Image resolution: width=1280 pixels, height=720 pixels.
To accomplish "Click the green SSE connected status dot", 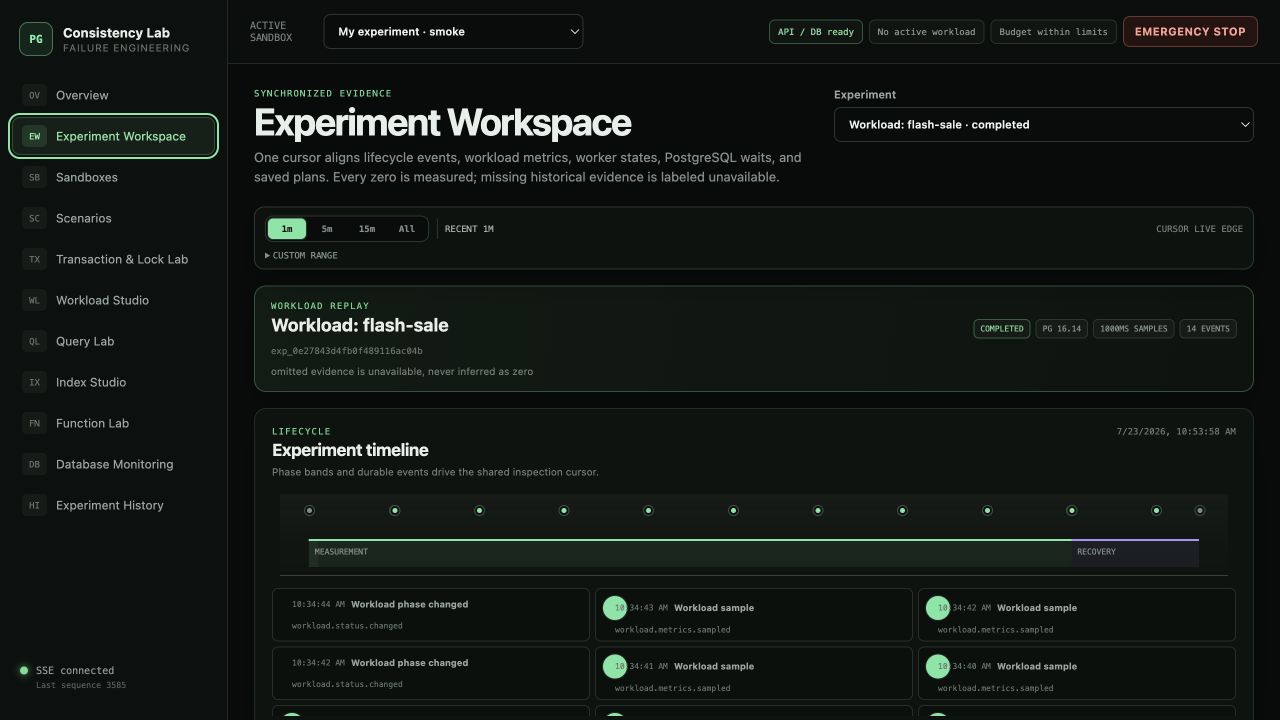I will tap(24, 670).
